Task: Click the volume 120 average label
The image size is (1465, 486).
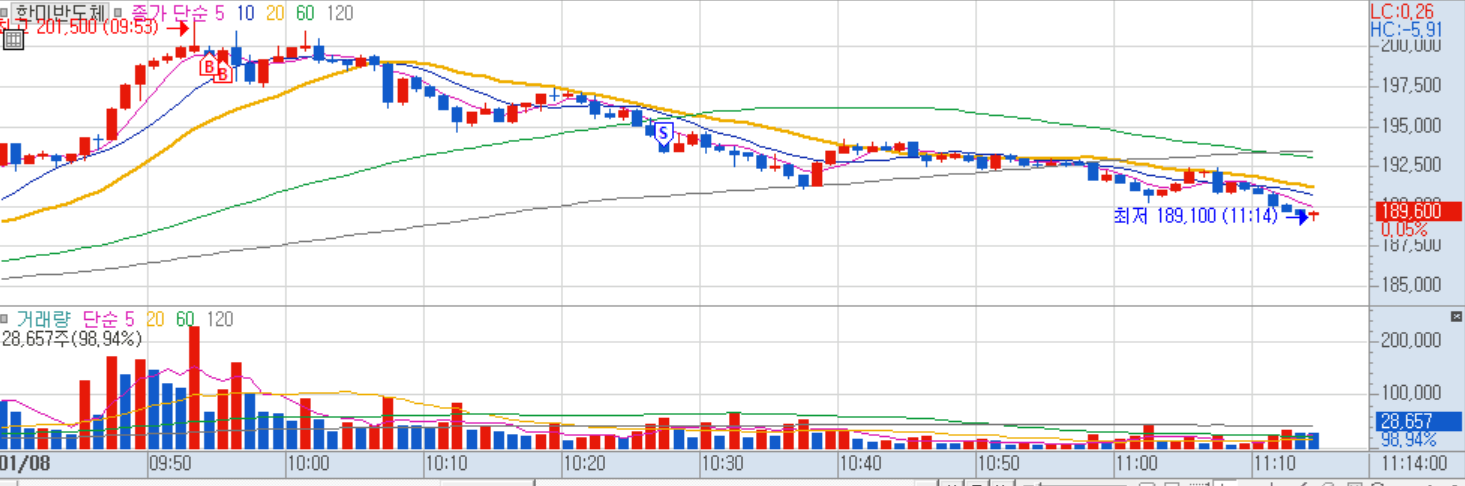Action: [220, 319]
